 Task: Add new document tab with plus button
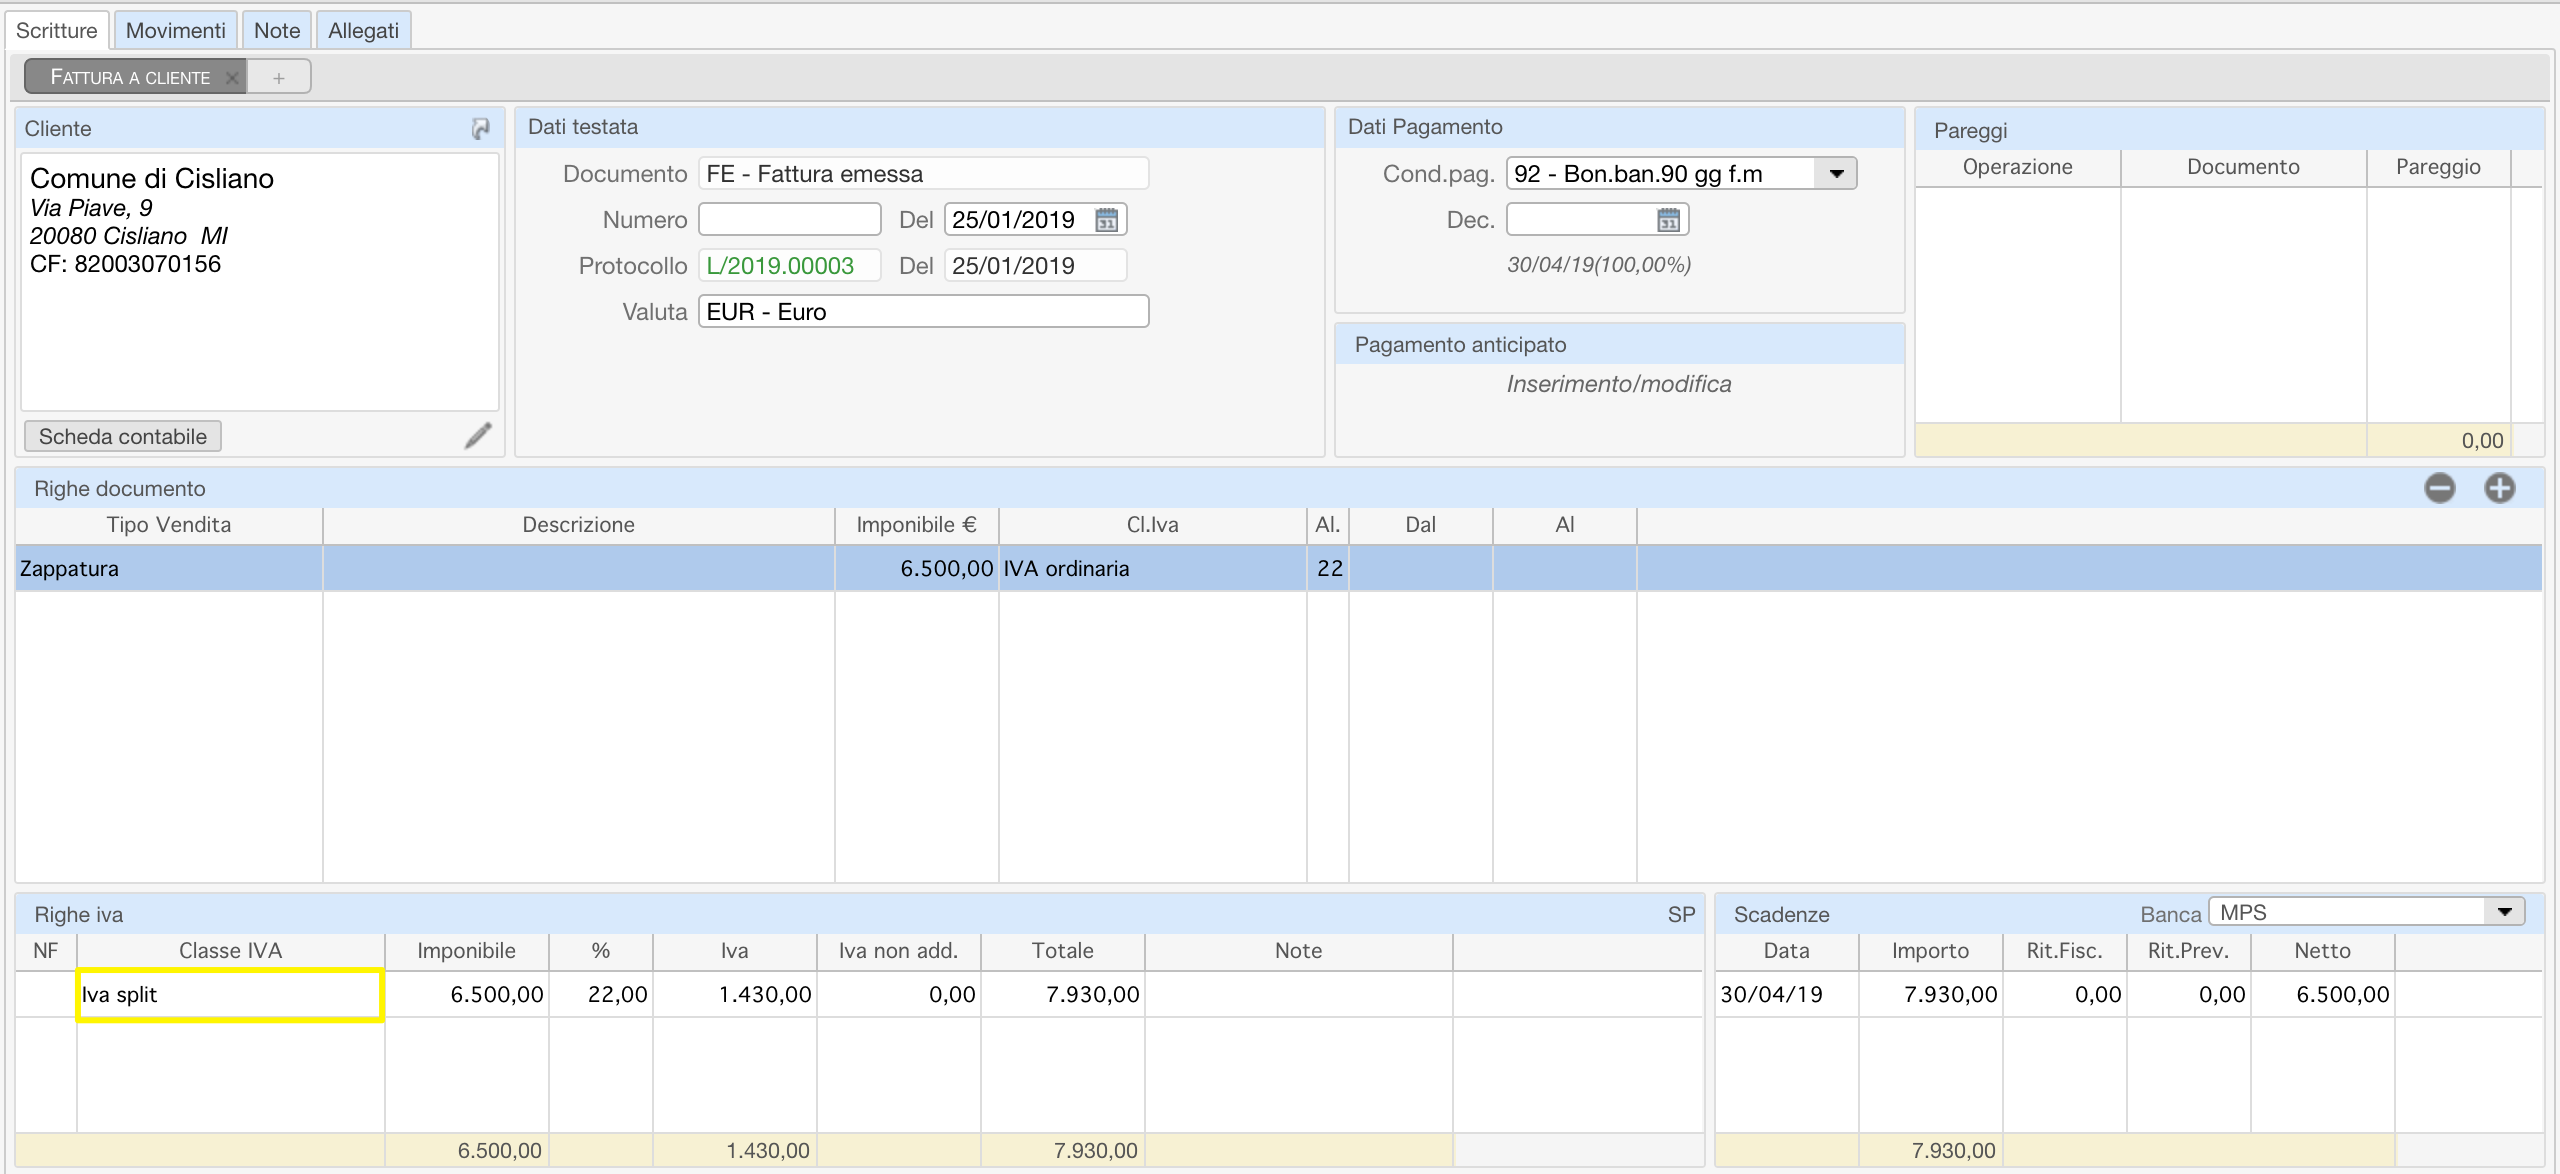(x=279, y=77)
